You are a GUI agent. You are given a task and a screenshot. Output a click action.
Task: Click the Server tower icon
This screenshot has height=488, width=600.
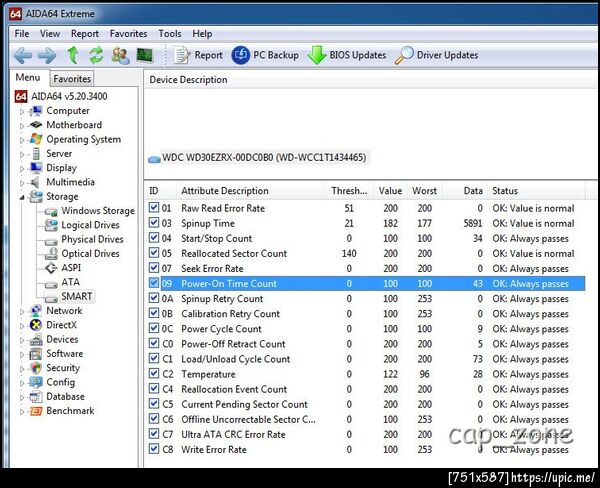point(36,153)
